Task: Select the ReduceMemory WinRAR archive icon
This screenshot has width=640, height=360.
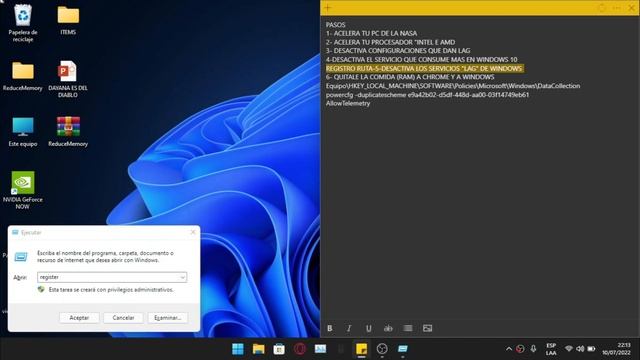Action: click(x=68, y=132)
